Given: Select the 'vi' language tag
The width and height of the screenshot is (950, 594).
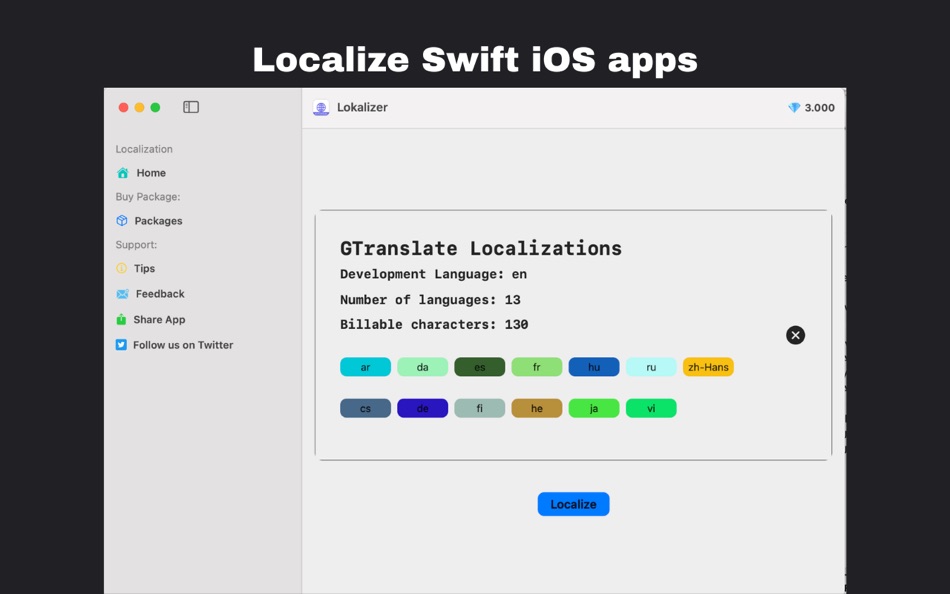Looking at the screenshot, I should coord(651,409).
